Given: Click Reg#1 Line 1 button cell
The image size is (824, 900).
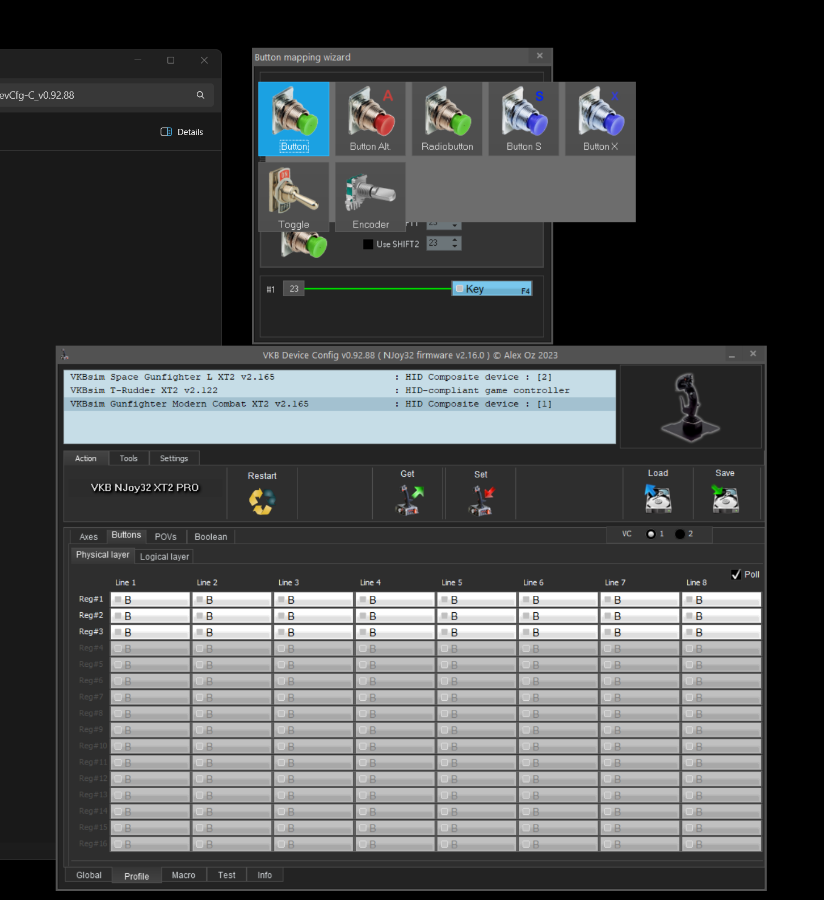Looking at the screenshot, I should click(x=150, y=600).
